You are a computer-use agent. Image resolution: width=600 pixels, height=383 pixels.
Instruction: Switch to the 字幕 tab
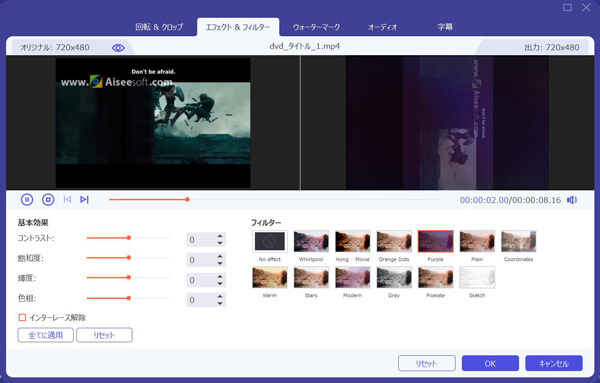click(x=445, y=27)
